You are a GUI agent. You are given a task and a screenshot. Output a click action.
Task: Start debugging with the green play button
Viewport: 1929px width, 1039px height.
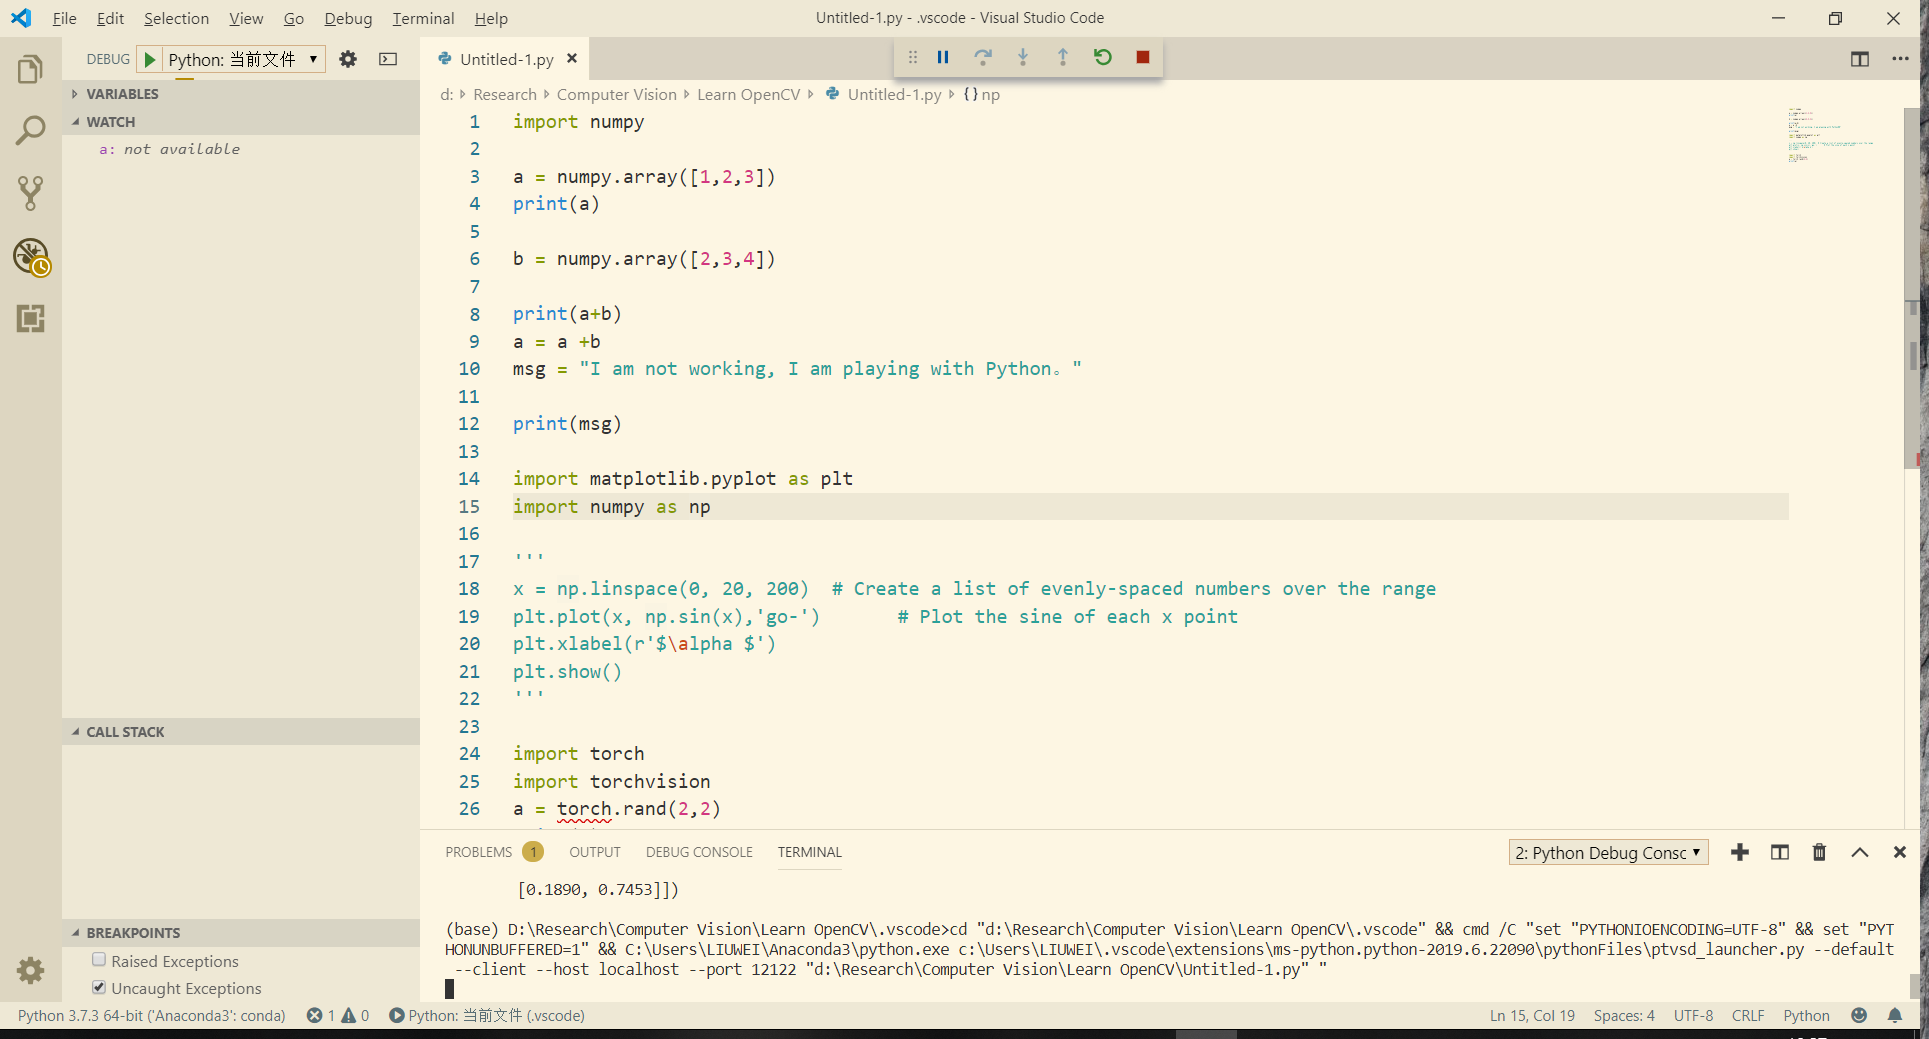point(149,59)
